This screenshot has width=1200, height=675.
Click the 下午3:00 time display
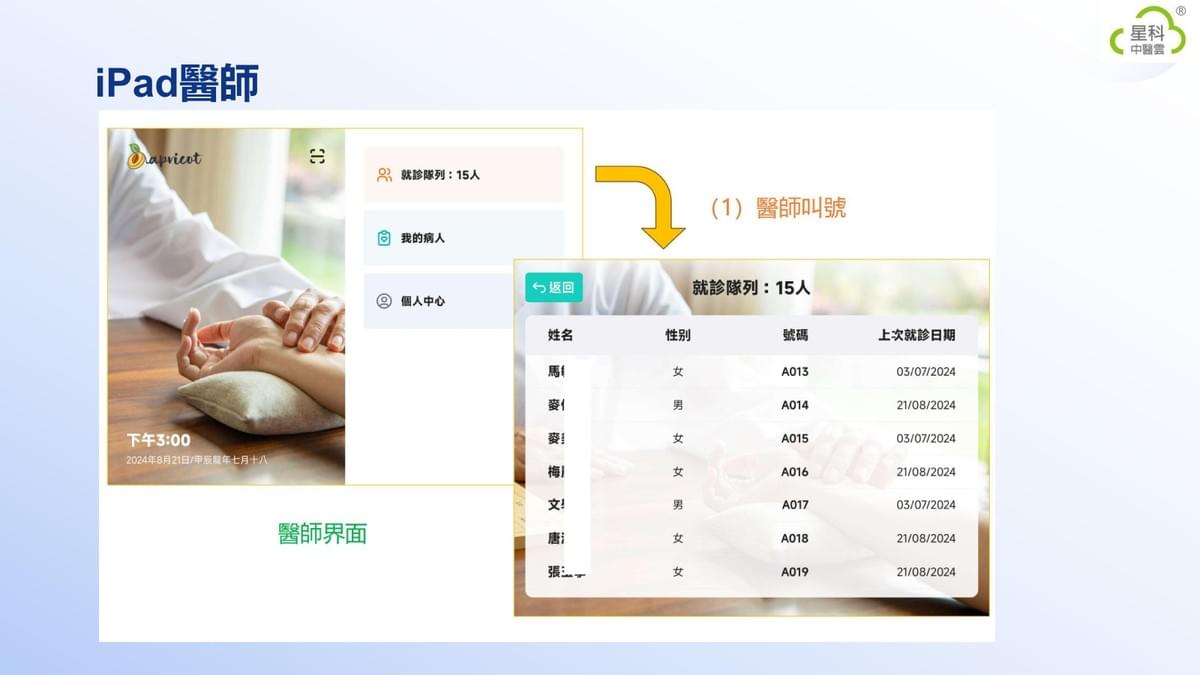pos(158,440)
